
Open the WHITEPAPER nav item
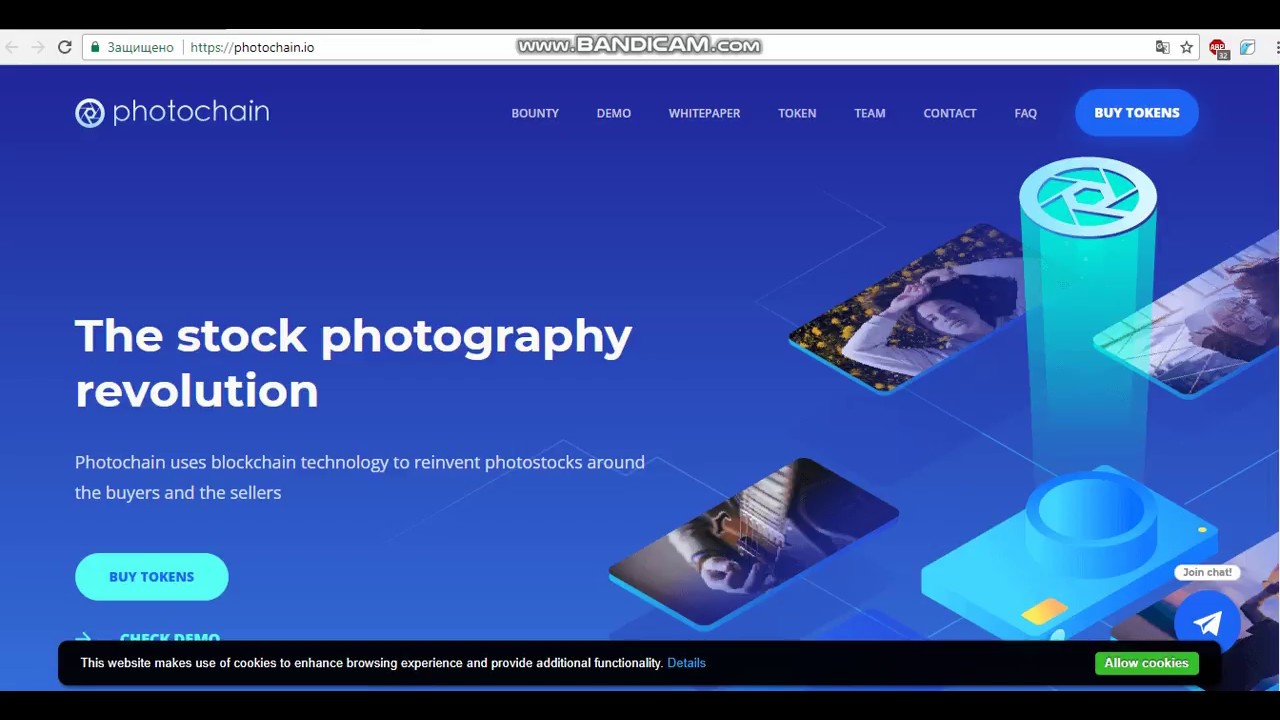[704, 113]
